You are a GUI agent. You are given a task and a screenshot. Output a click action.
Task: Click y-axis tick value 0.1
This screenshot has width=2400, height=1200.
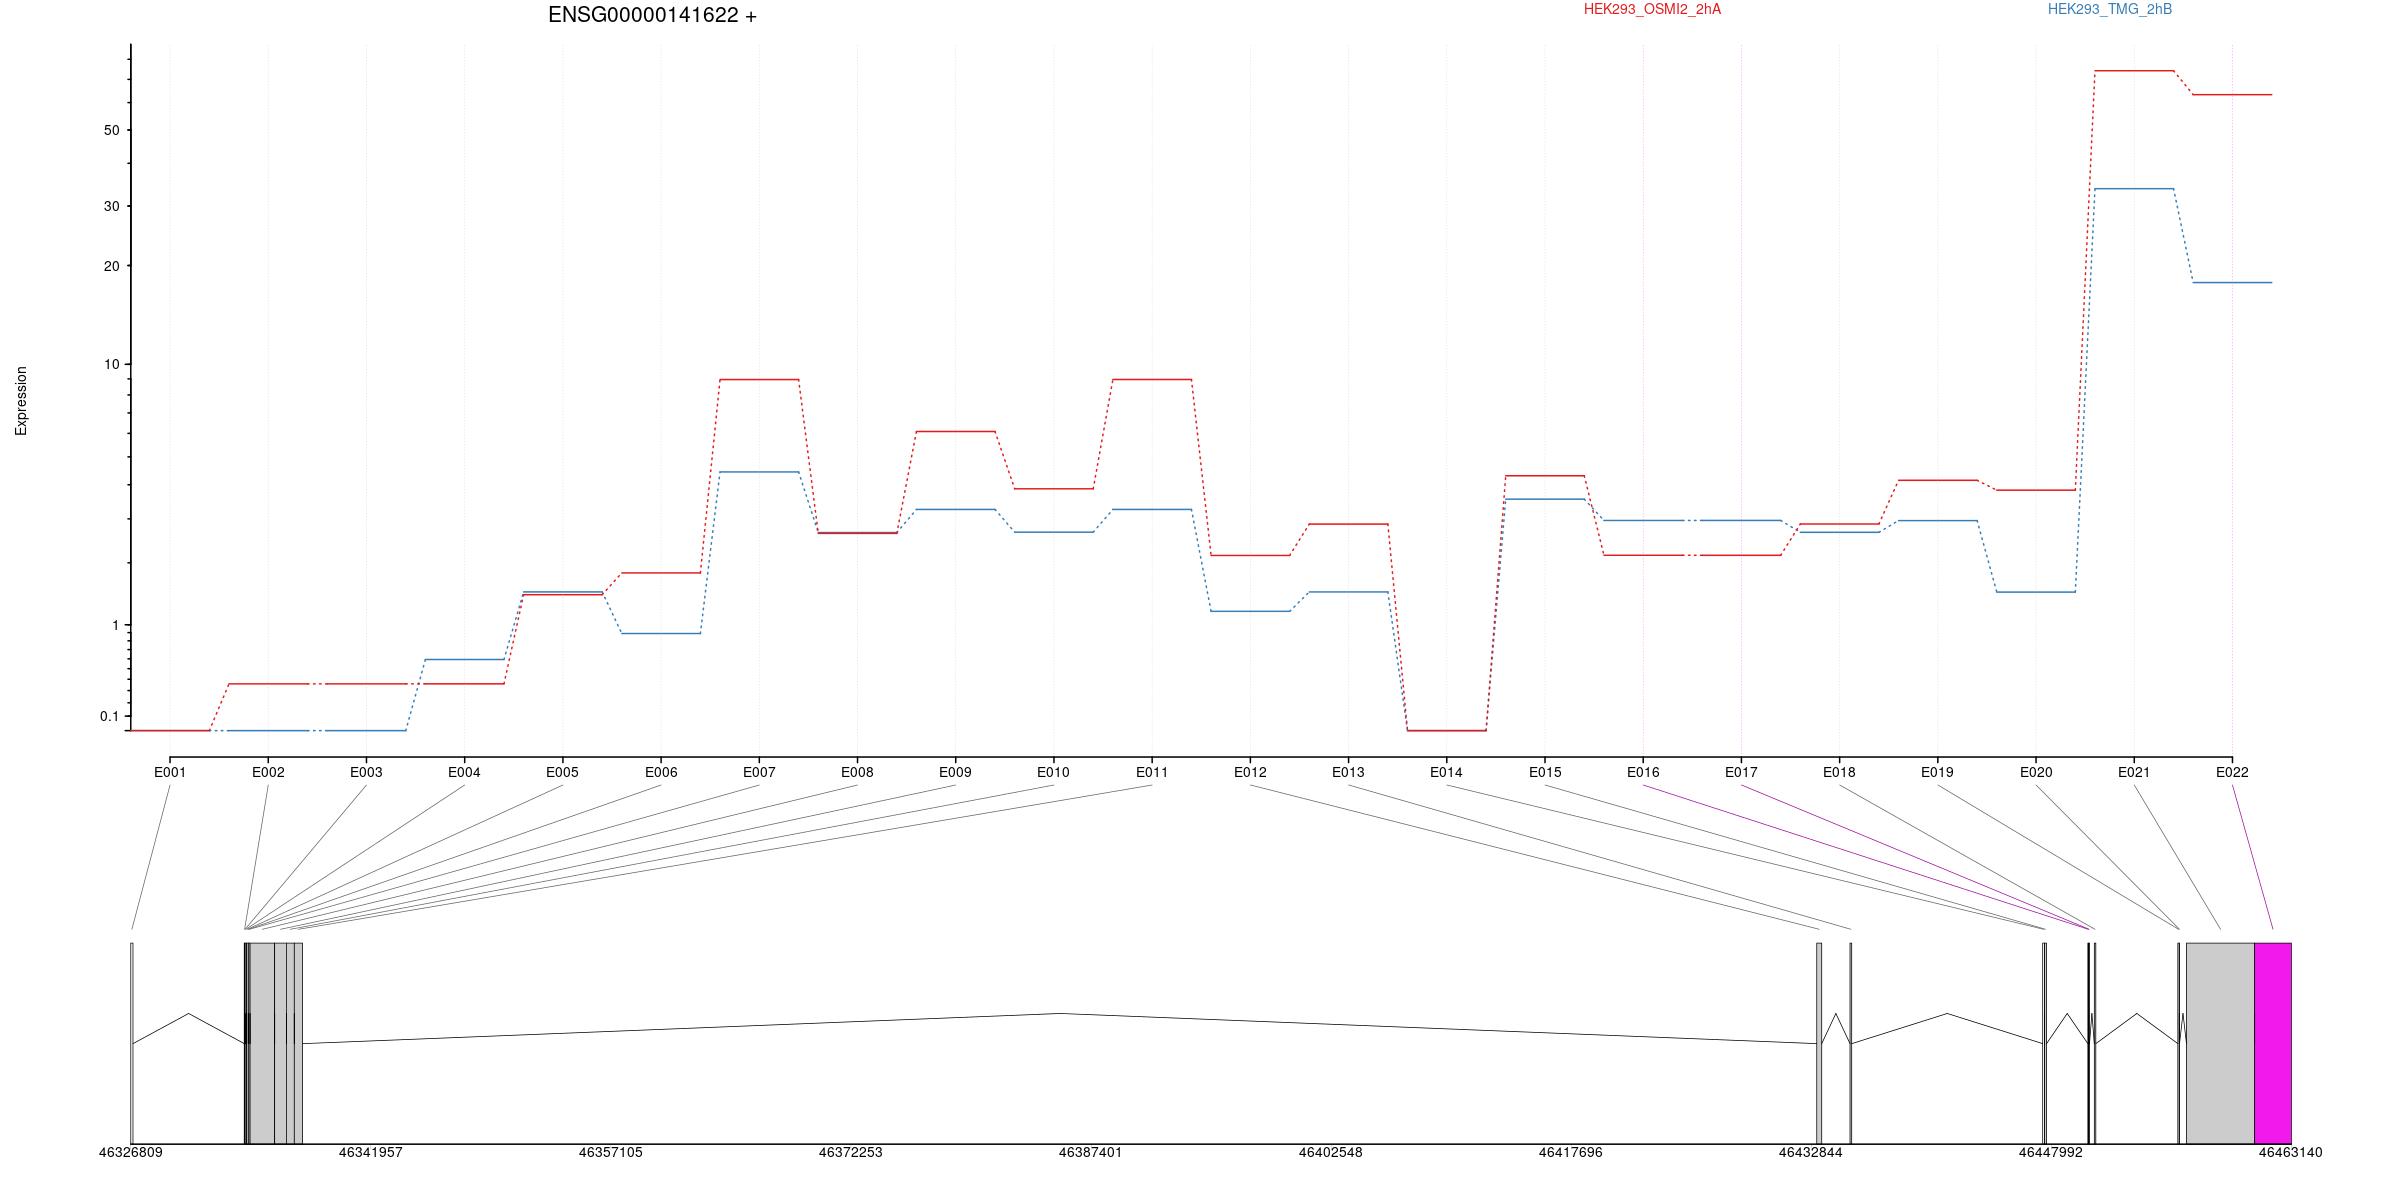pyautogui.click(x=109, y=717)
